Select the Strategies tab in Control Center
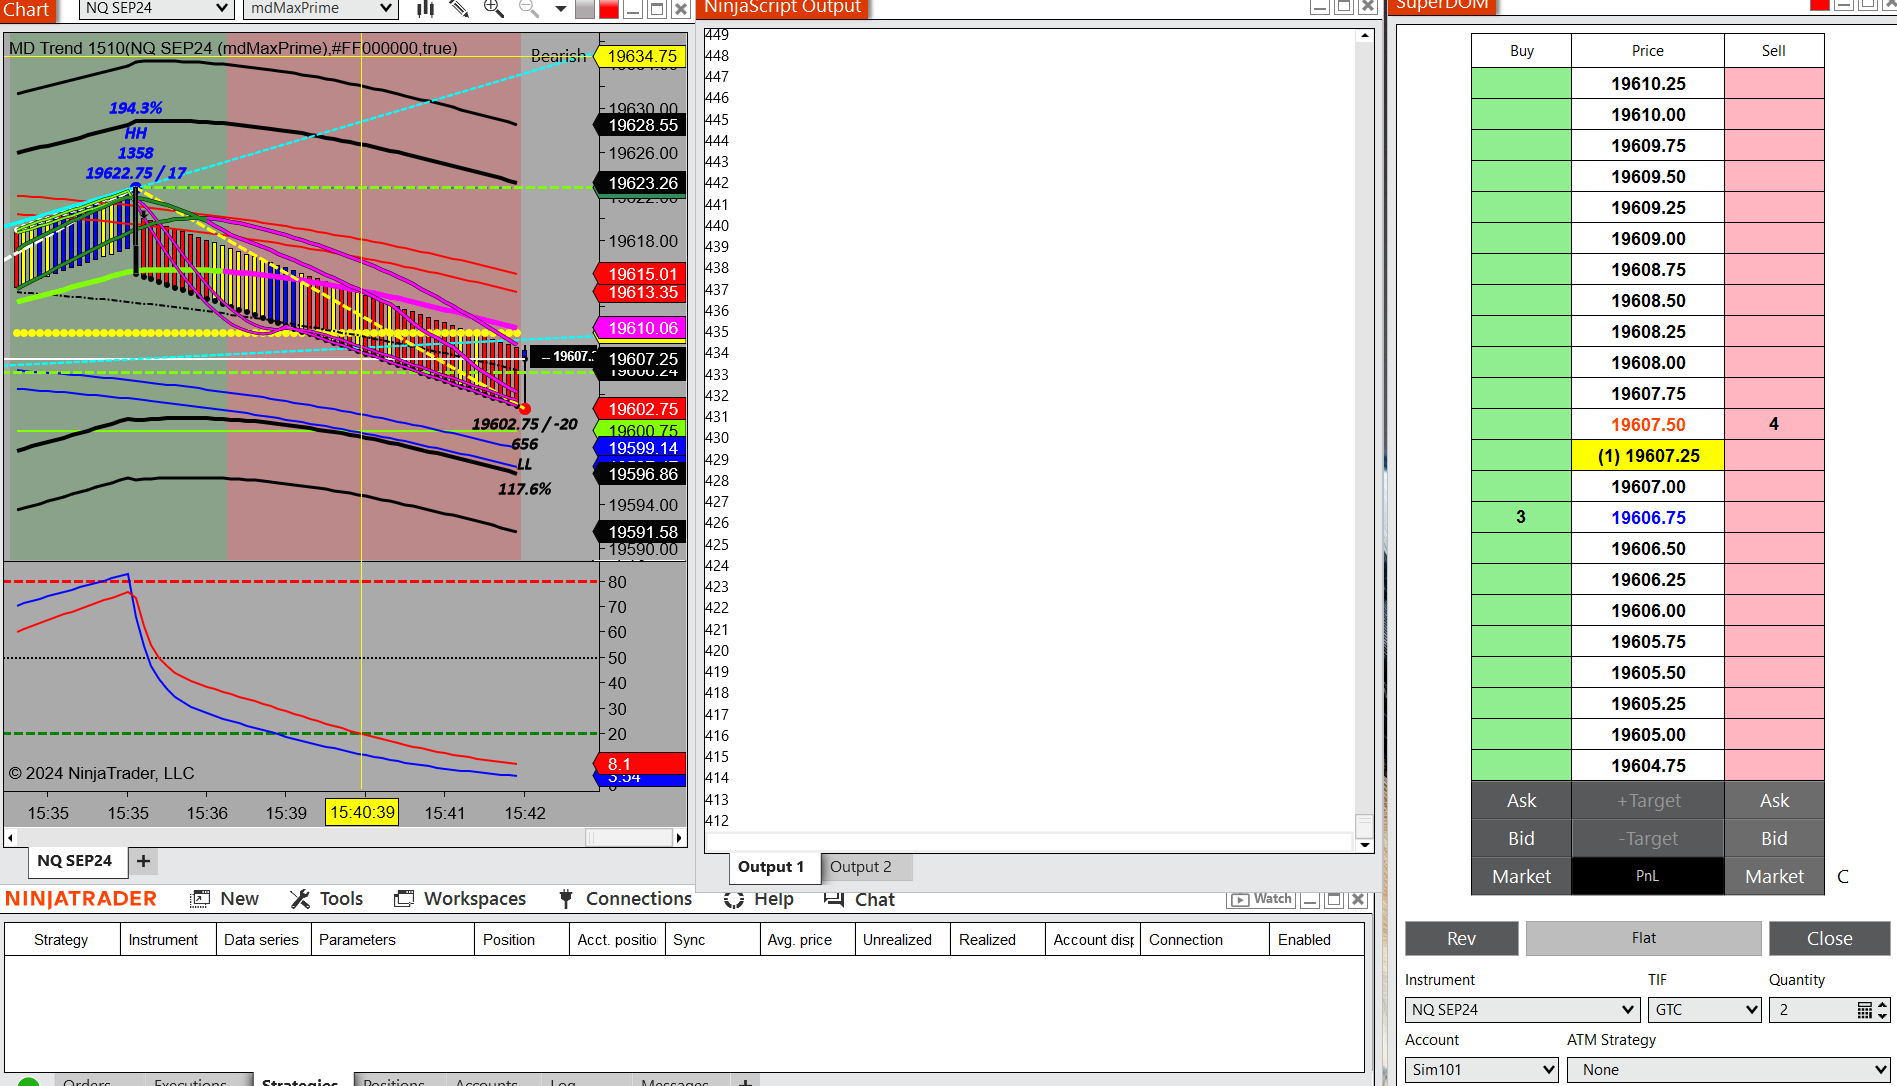 coord(300,1081)
